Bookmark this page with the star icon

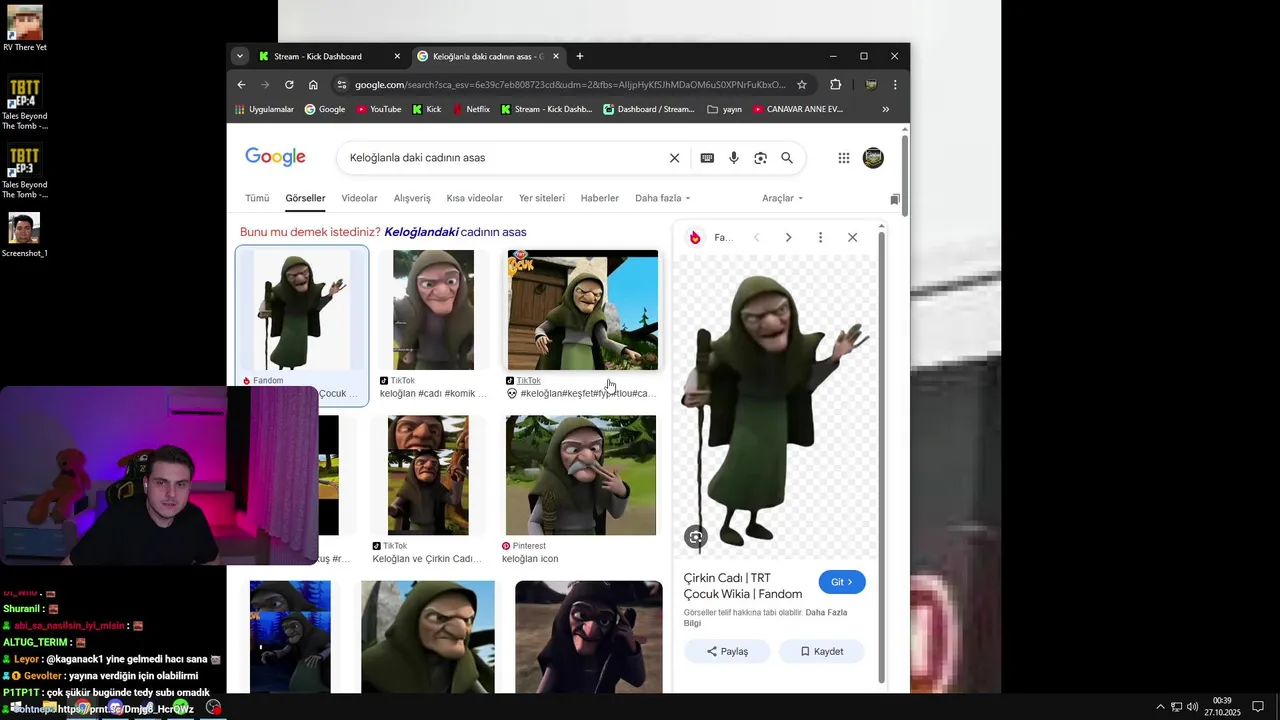coord(801,85)
